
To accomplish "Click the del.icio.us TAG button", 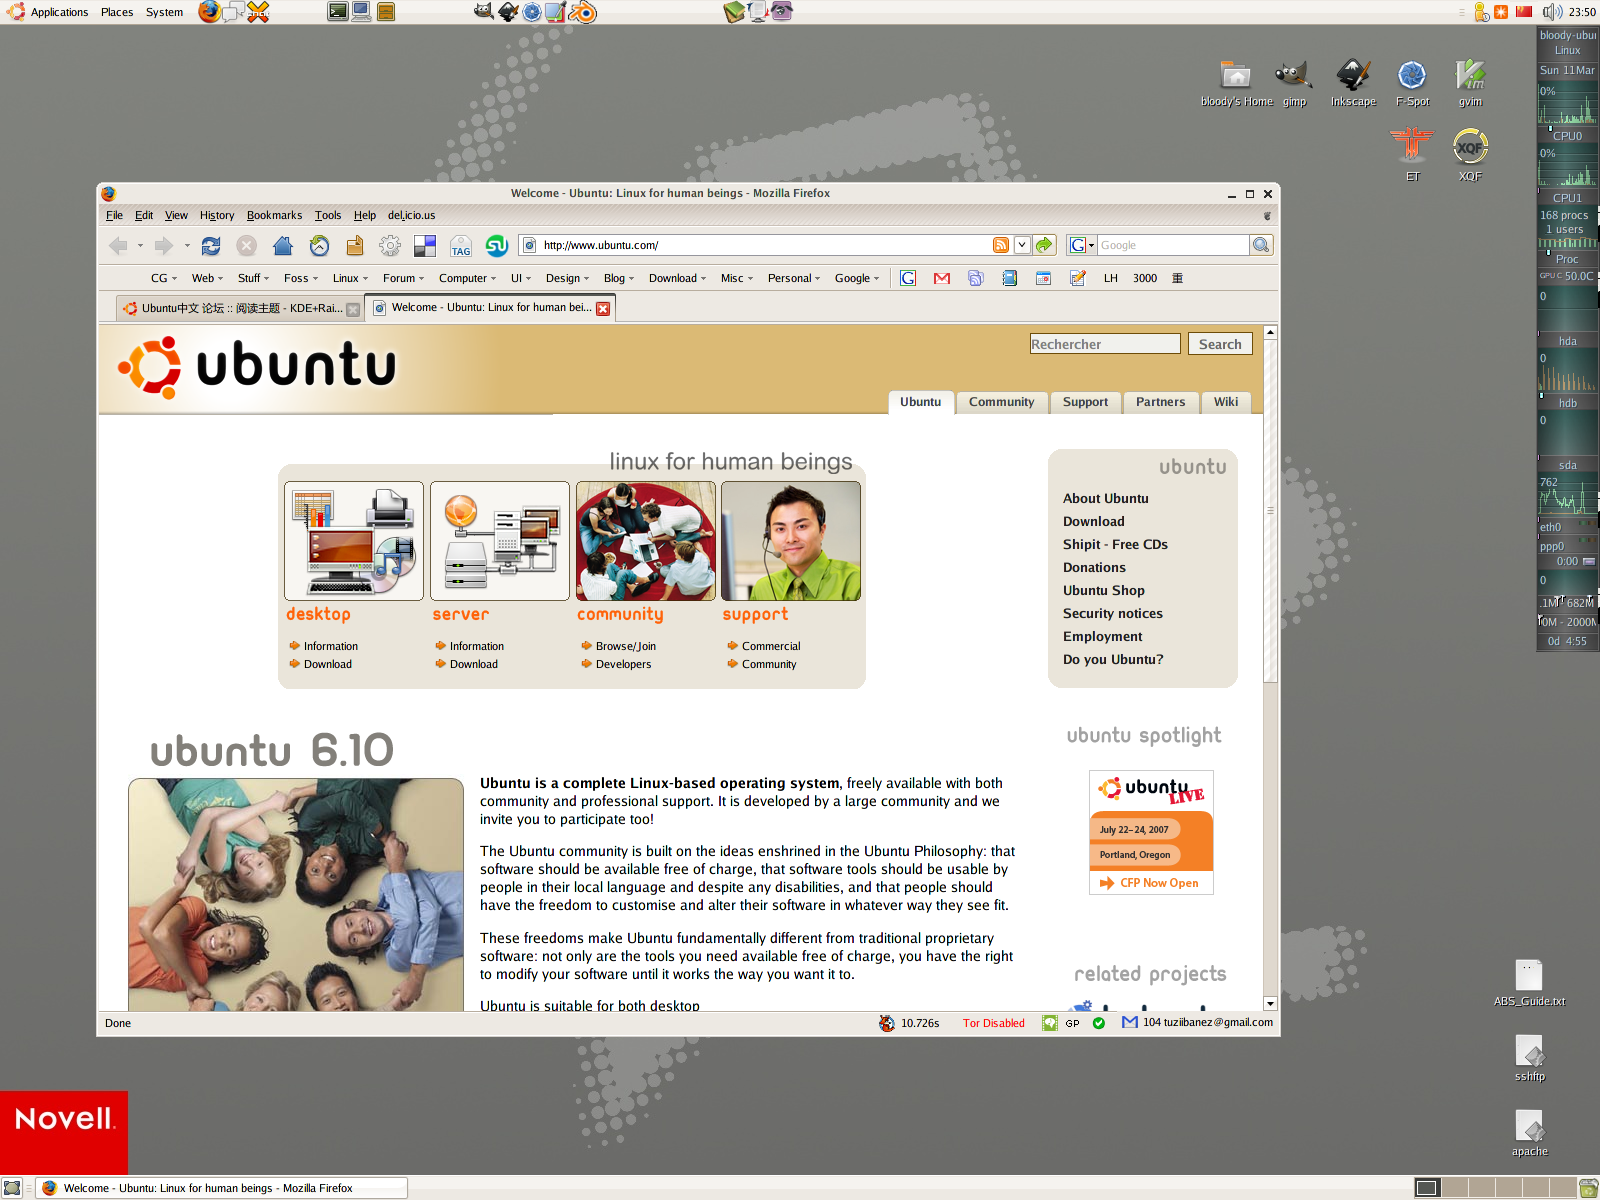I will [x=461, y=246].
